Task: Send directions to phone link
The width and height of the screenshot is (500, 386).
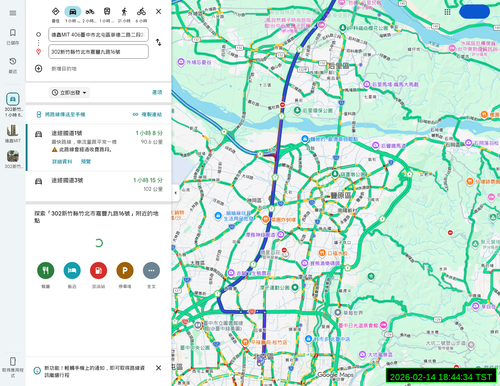Action: point(61,114)
